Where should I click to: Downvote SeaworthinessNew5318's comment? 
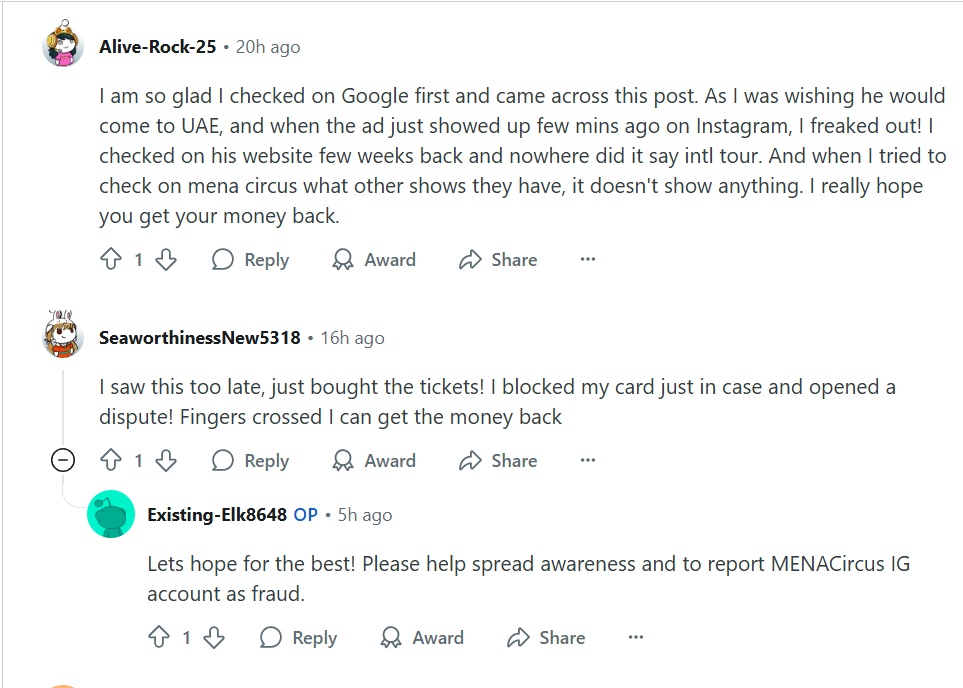tap(166, 461)
